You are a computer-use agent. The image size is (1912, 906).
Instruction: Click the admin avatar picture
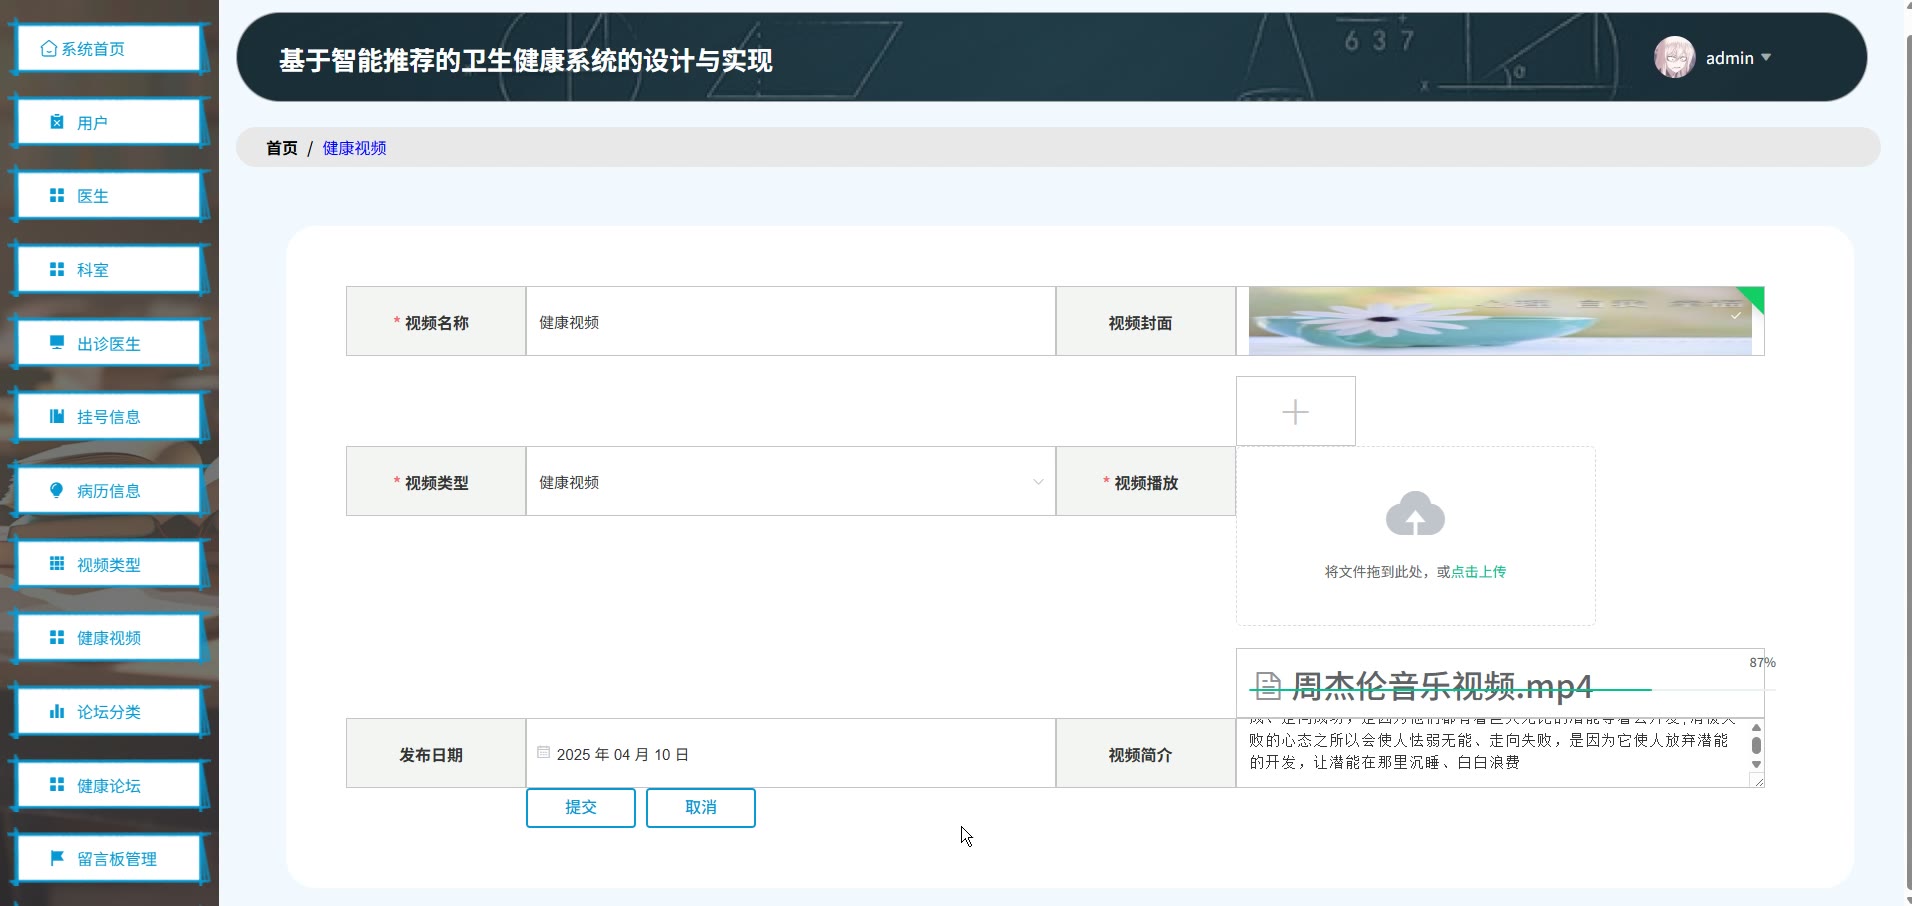pos(1674,58)
